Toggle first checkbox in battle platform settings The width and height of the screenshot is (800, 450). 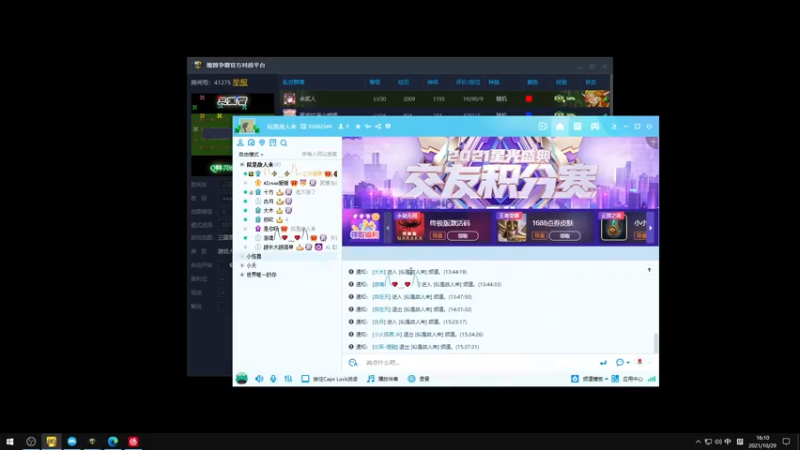click(221, 265)
